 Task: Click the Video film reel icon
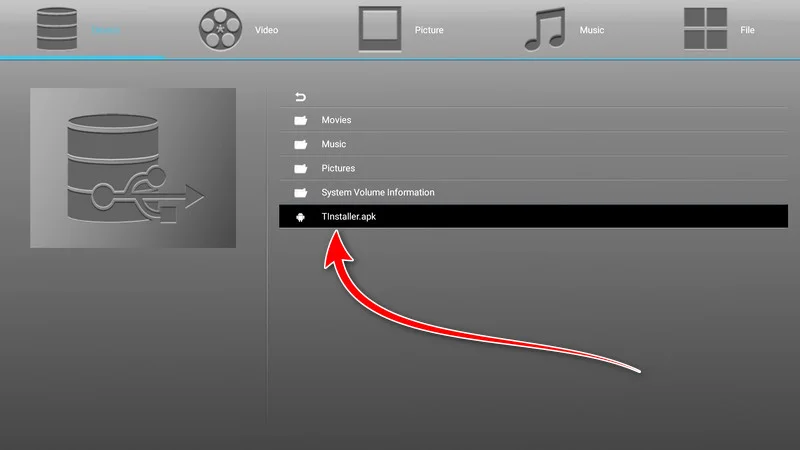pyautogui.click(x=220, y=29)
